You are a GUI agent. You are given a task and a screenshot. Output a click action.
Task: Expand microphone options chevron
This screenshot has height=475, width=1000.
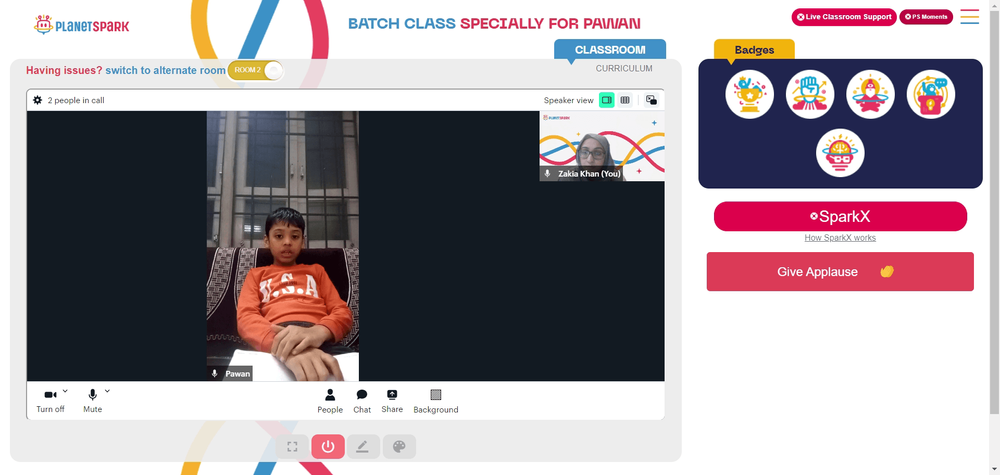coord(107,391)
